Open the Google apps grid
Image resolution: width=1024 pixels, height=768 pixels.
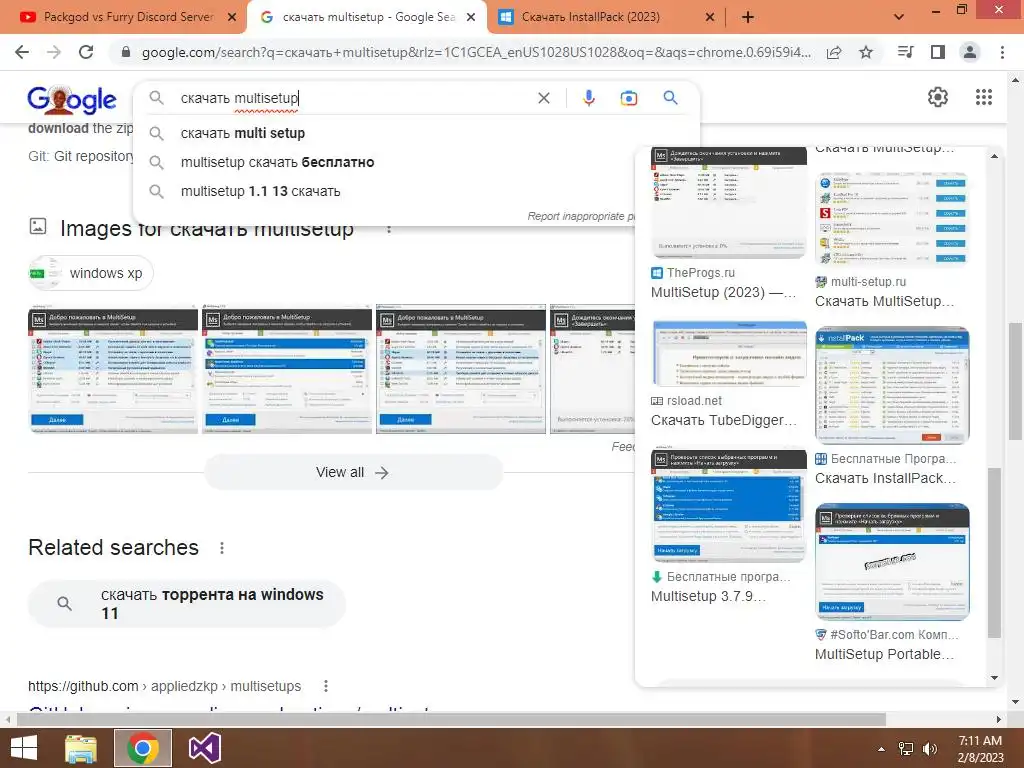(x=984, y=97)
